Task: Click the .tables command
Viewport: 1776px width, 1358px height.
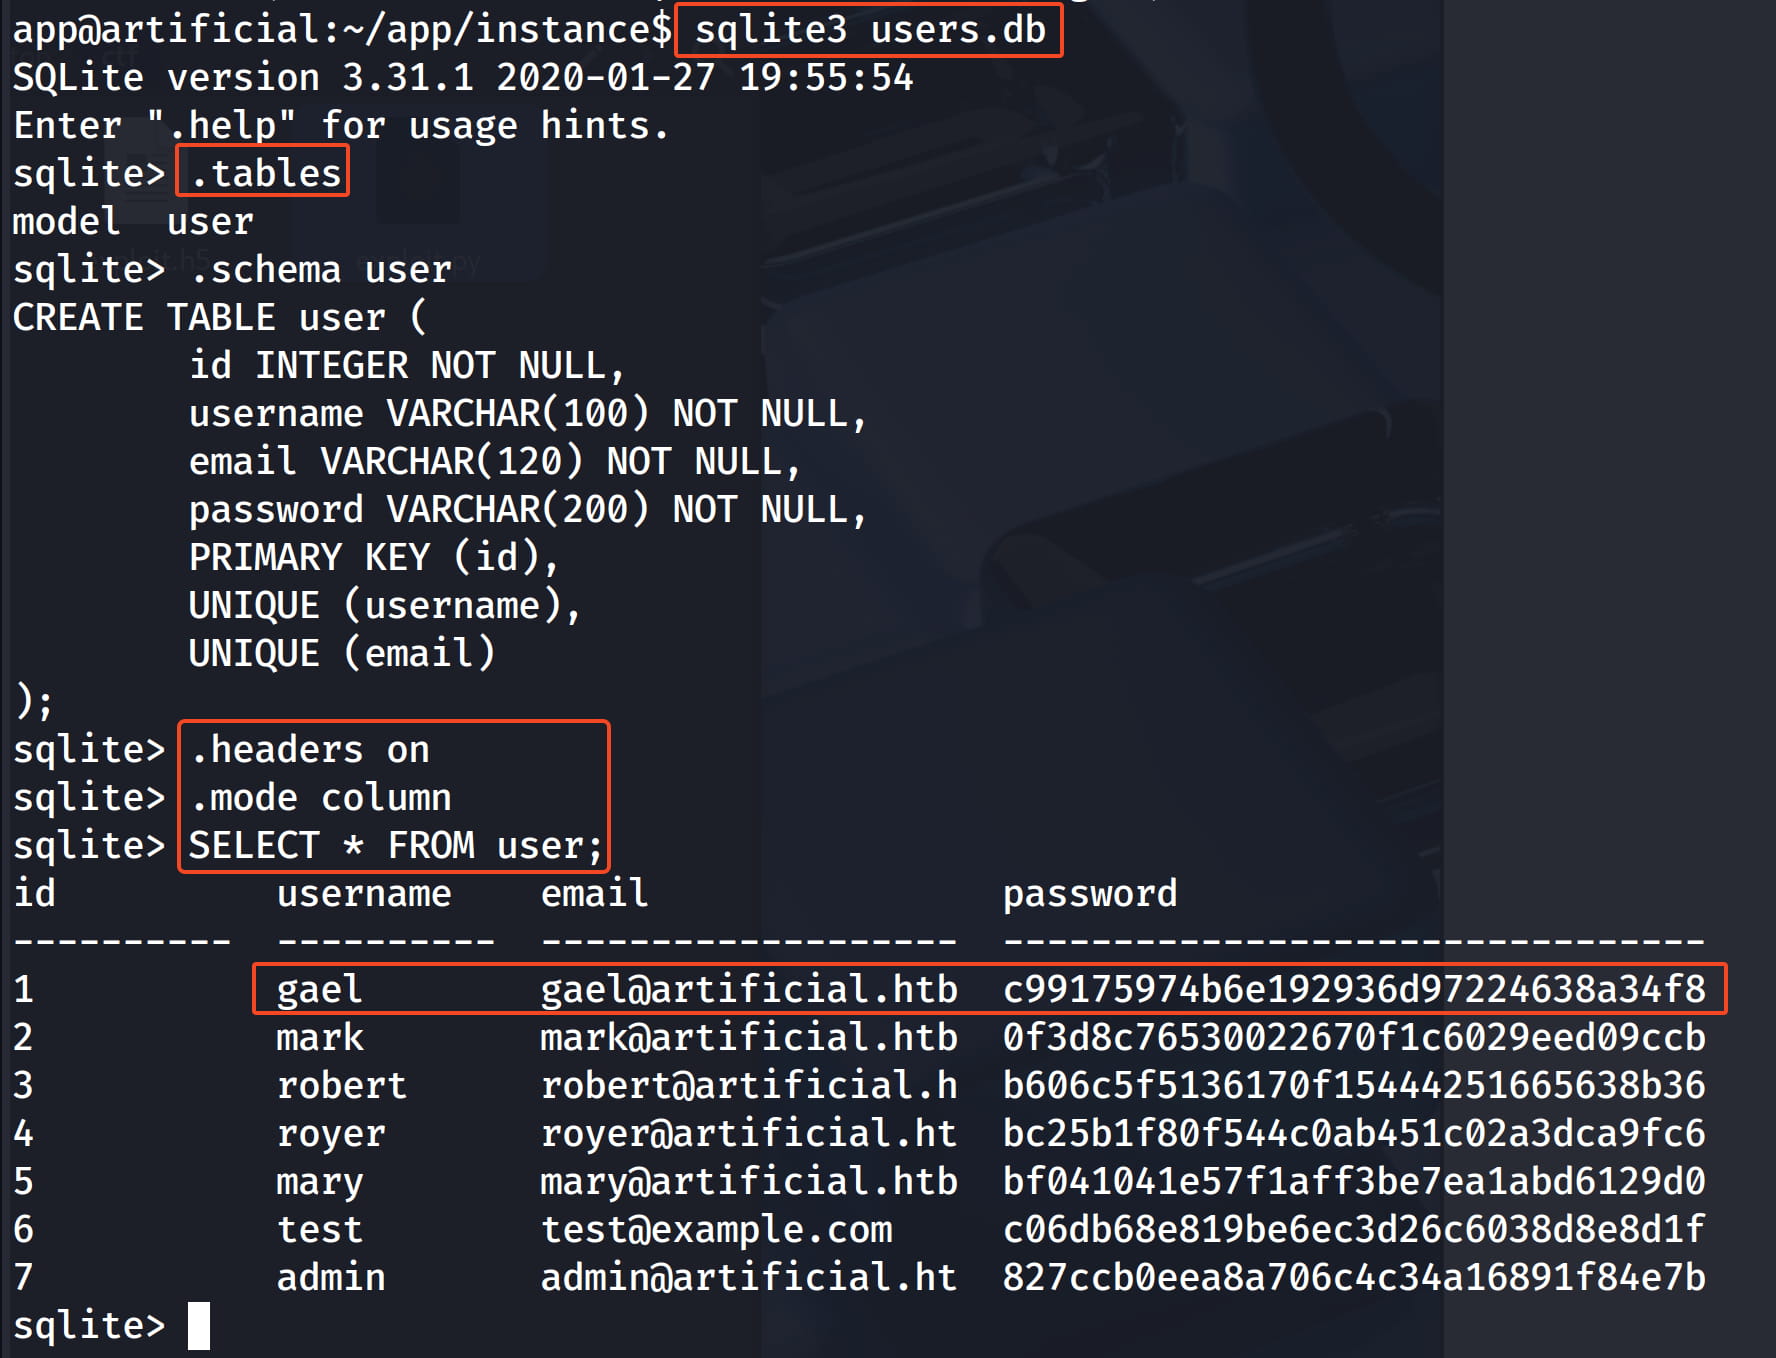Action: (265, 173)
